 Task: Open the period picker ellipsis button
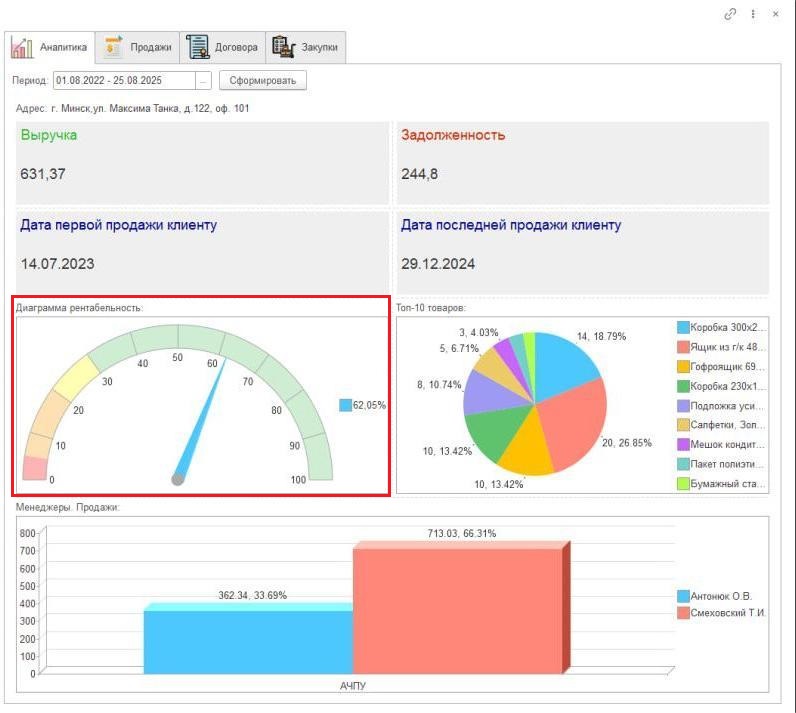point(204,80)
